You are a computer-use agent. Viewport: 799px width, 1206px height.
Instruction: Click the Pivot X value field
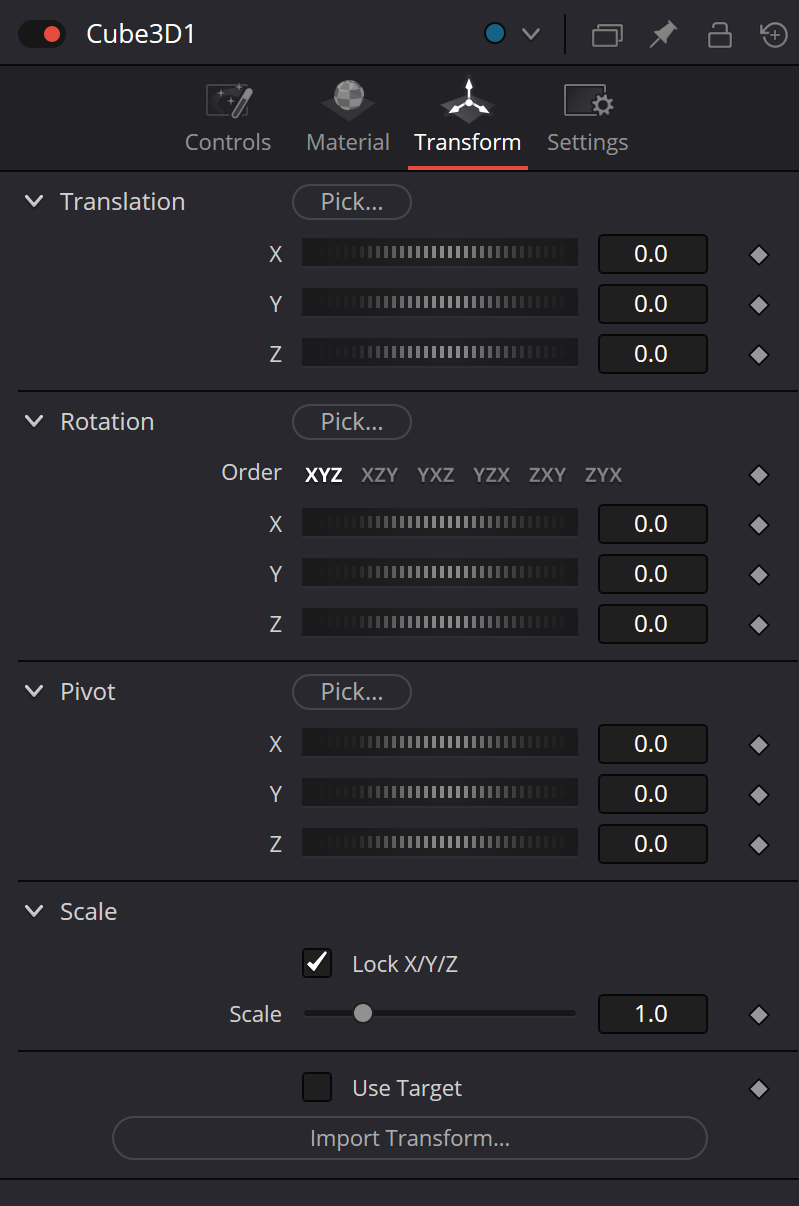click(653, 744)
